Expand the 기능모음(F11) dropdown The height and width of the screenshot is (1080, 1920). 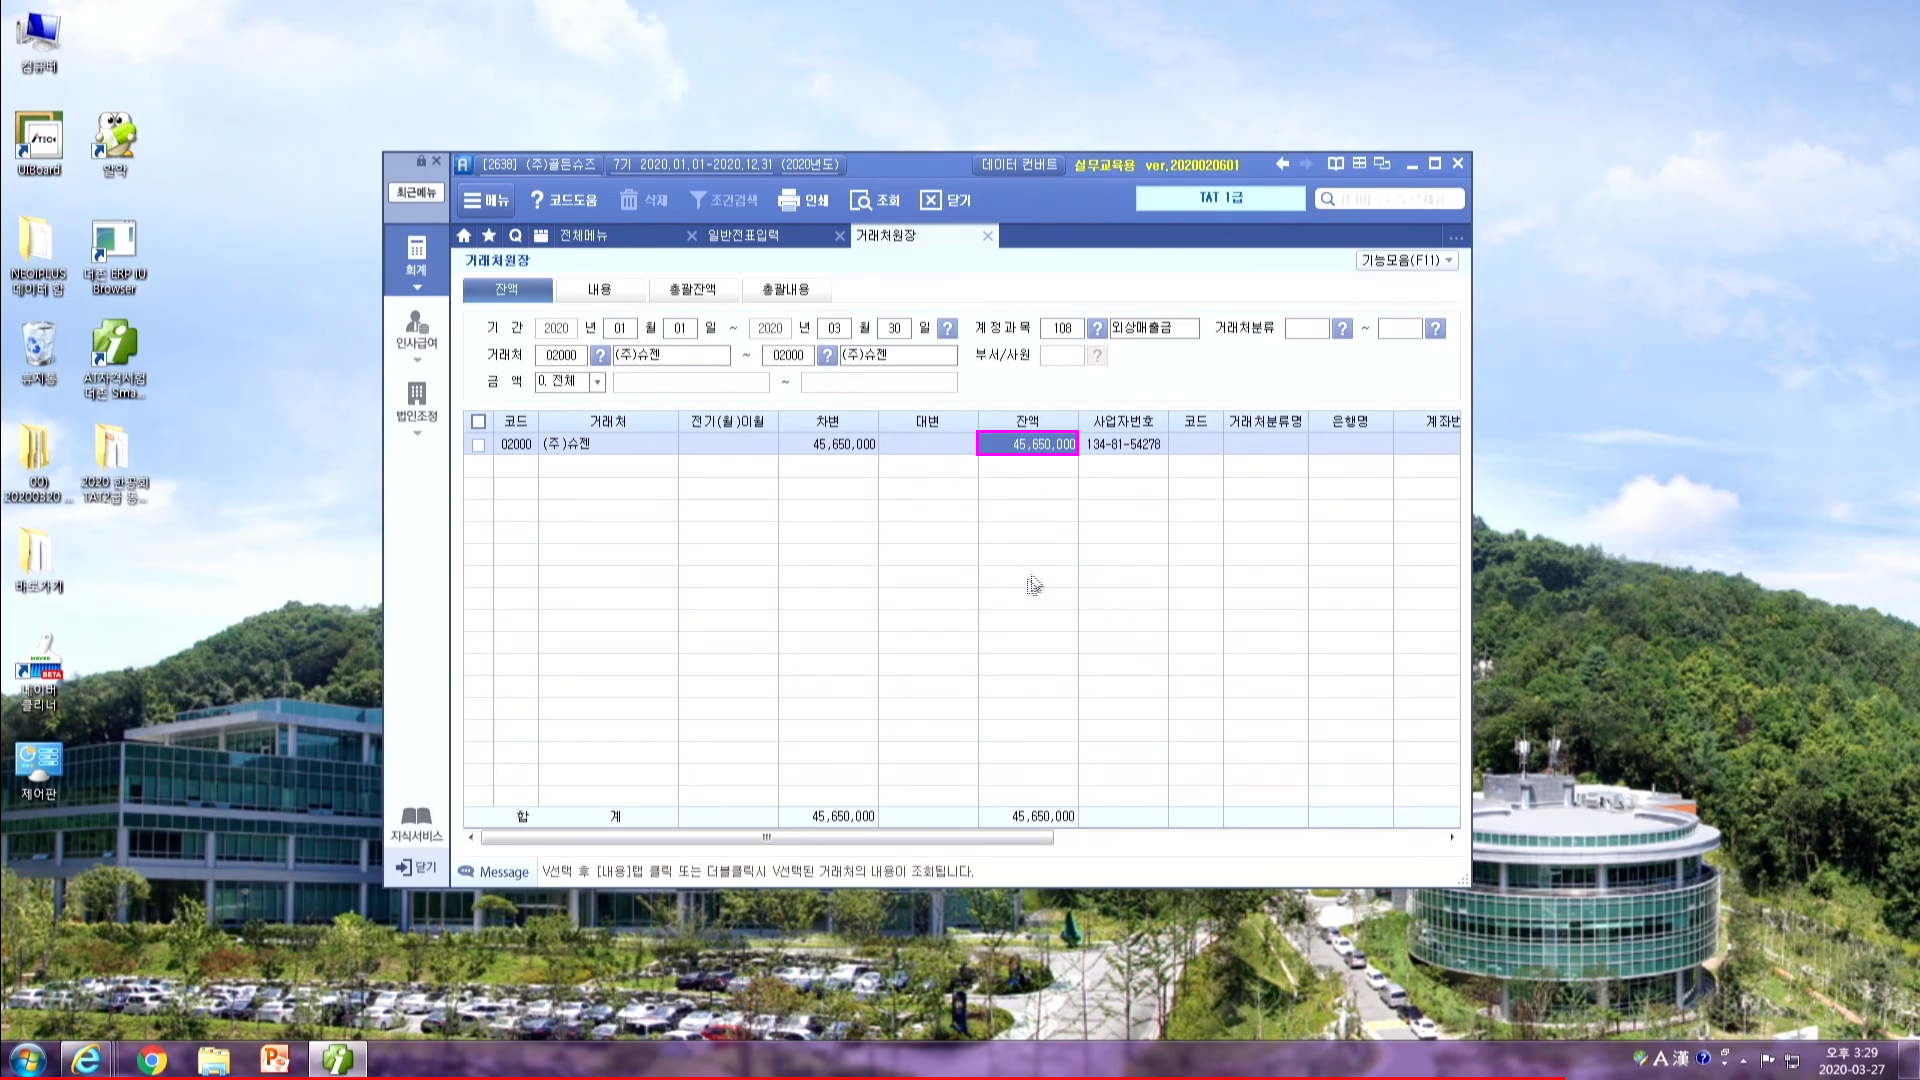click(x=1407, y=260)
